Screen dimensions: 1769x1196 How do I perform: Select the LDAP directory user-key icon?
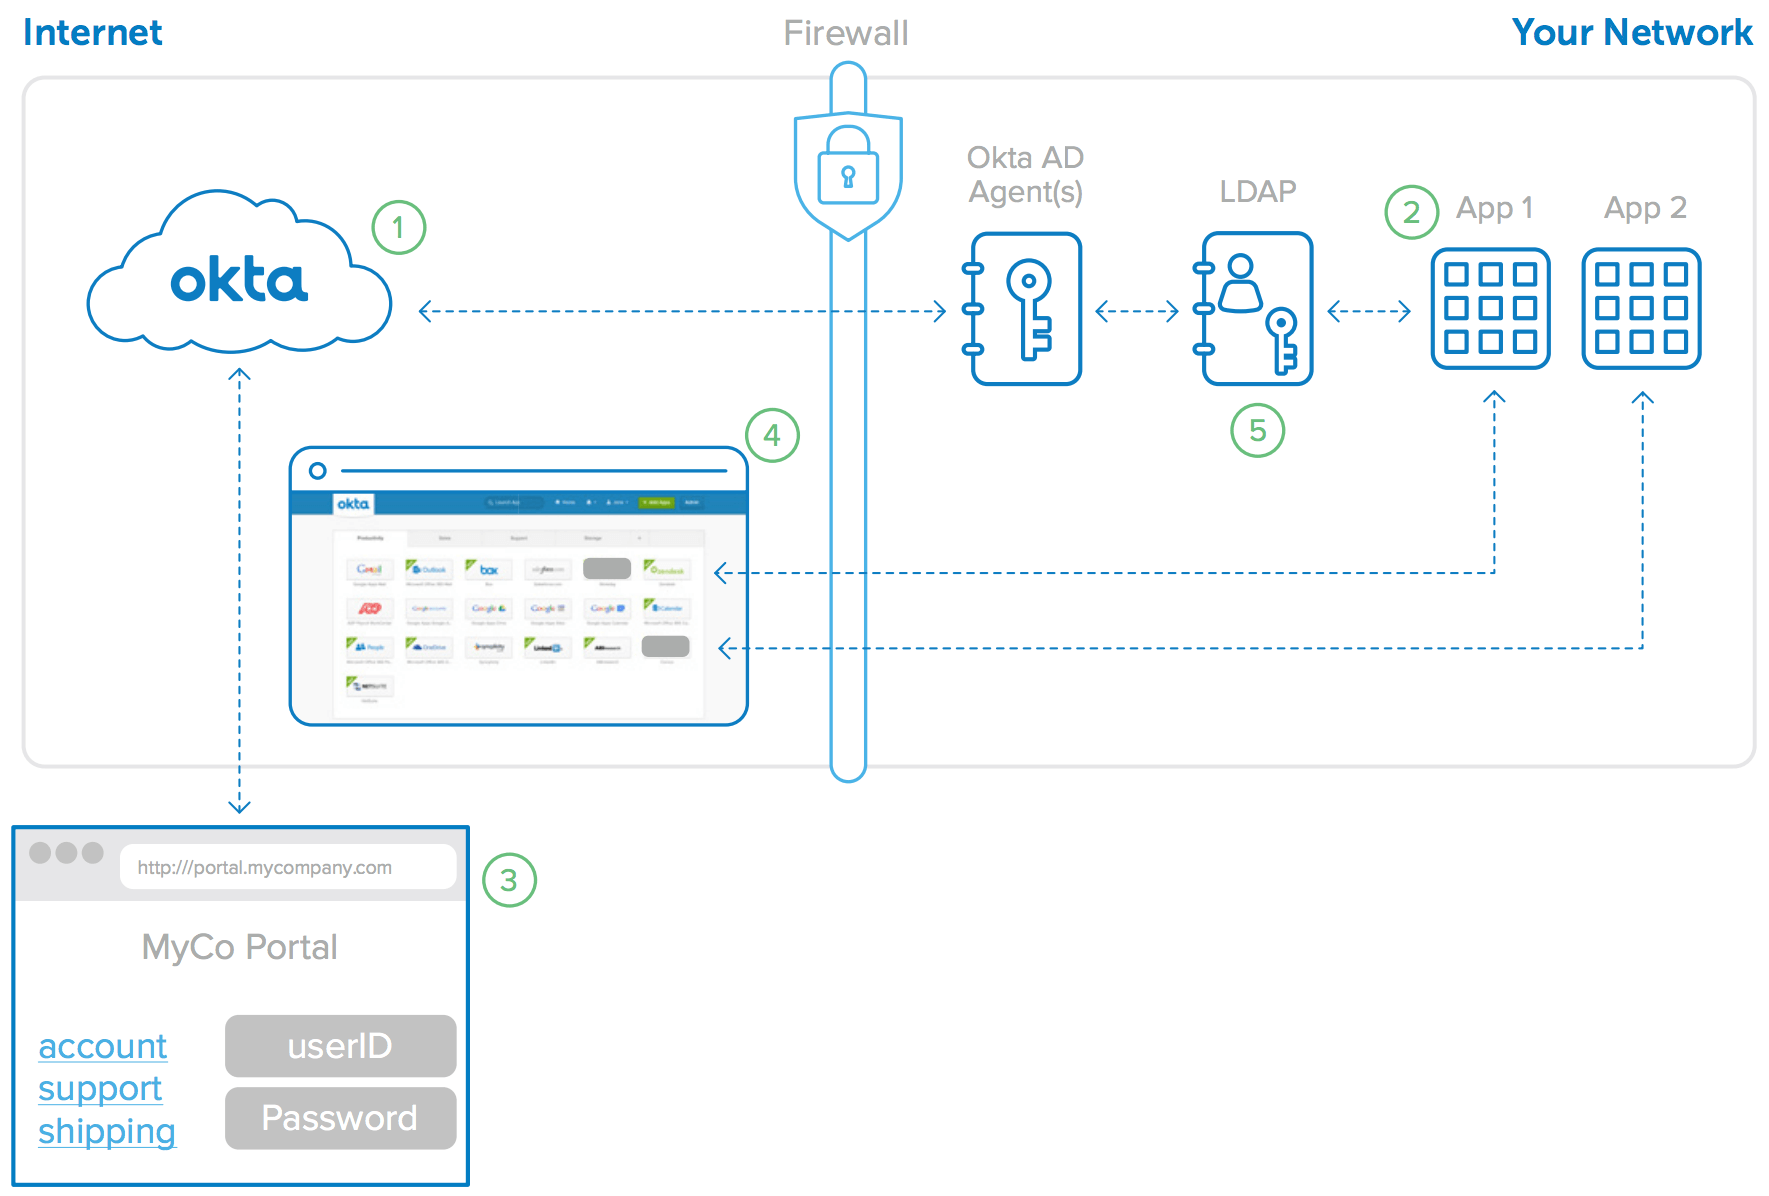(1253, 309)
